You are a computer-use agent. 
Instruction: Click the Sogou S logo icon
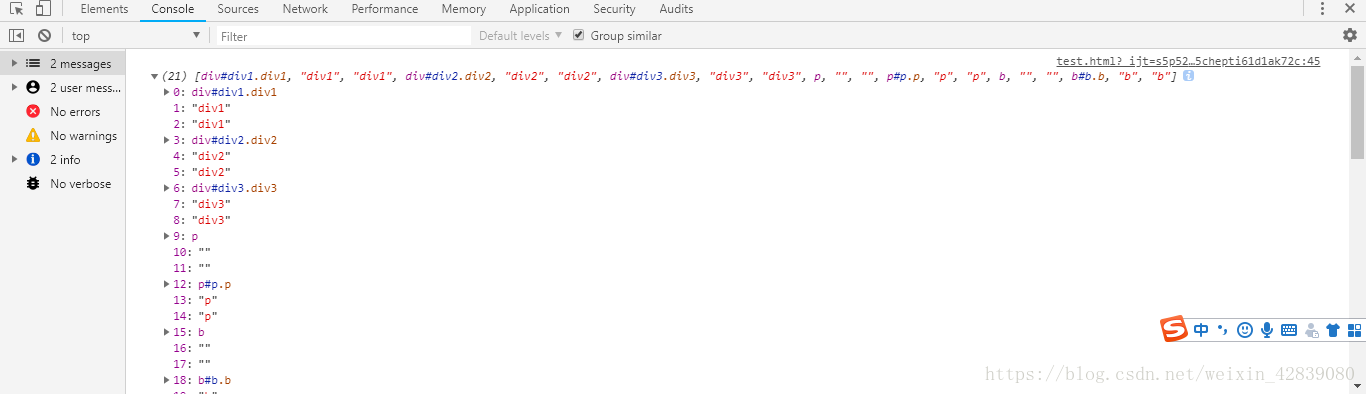pos(1174,329)
